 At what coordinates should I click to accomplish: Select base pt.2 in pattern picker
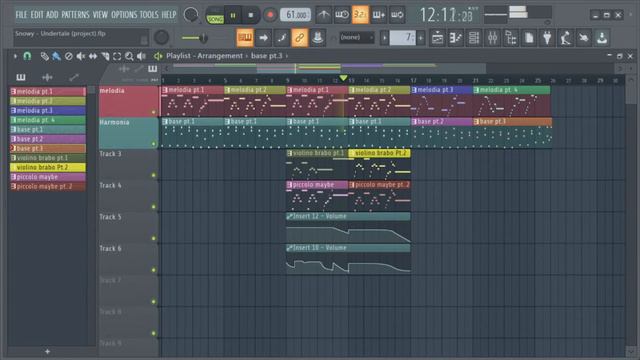click(x=48, y=139)
